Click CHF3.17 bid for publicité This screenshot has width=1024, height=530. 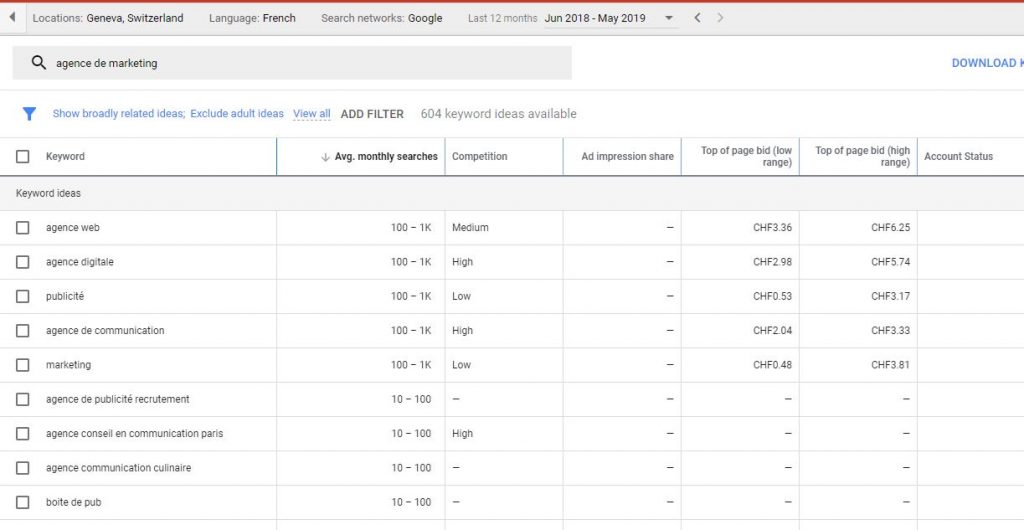(890, 296)
